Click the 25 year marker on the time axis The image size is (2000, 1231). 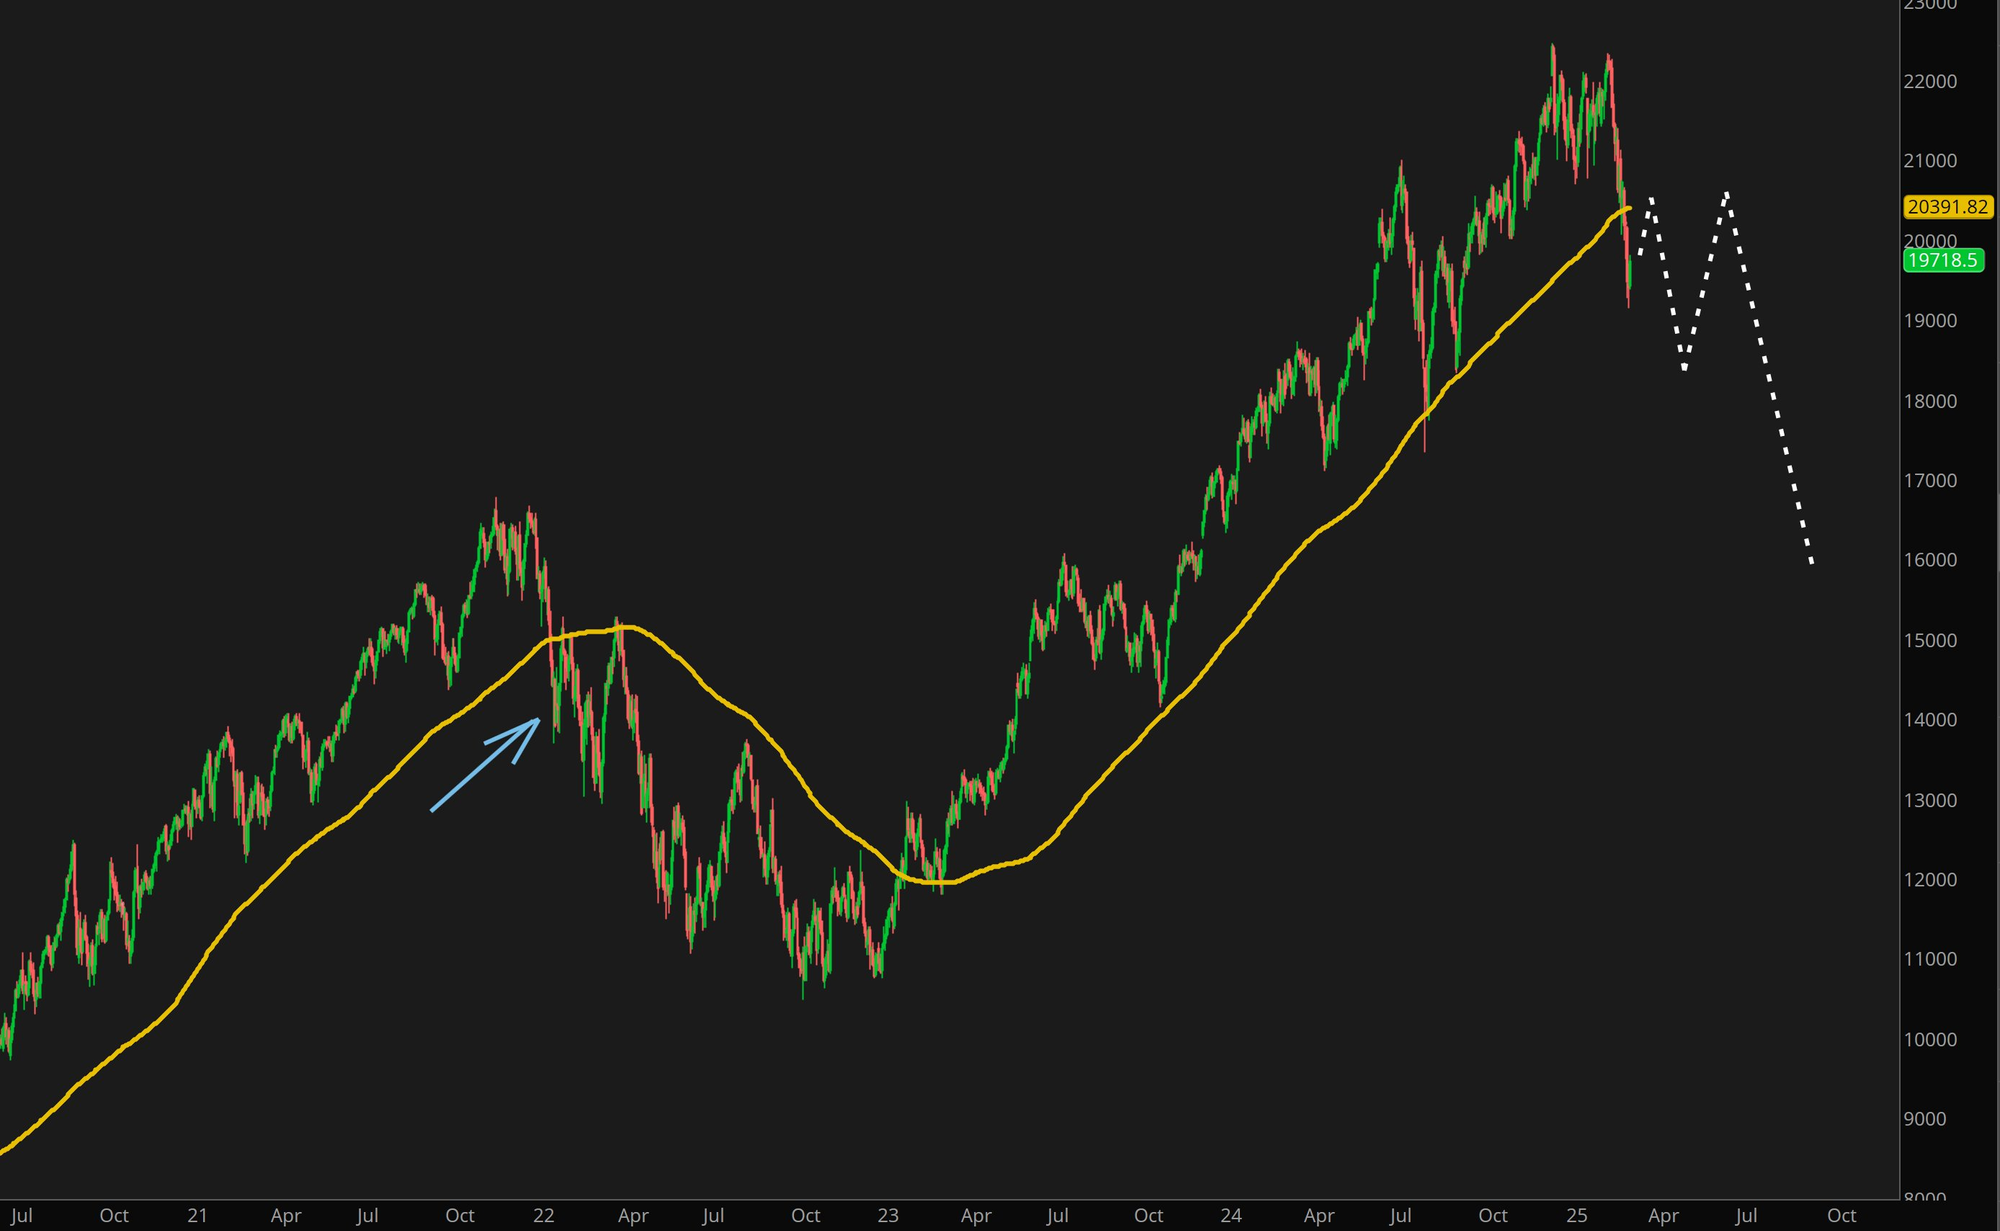[x=1577, y=1215]
